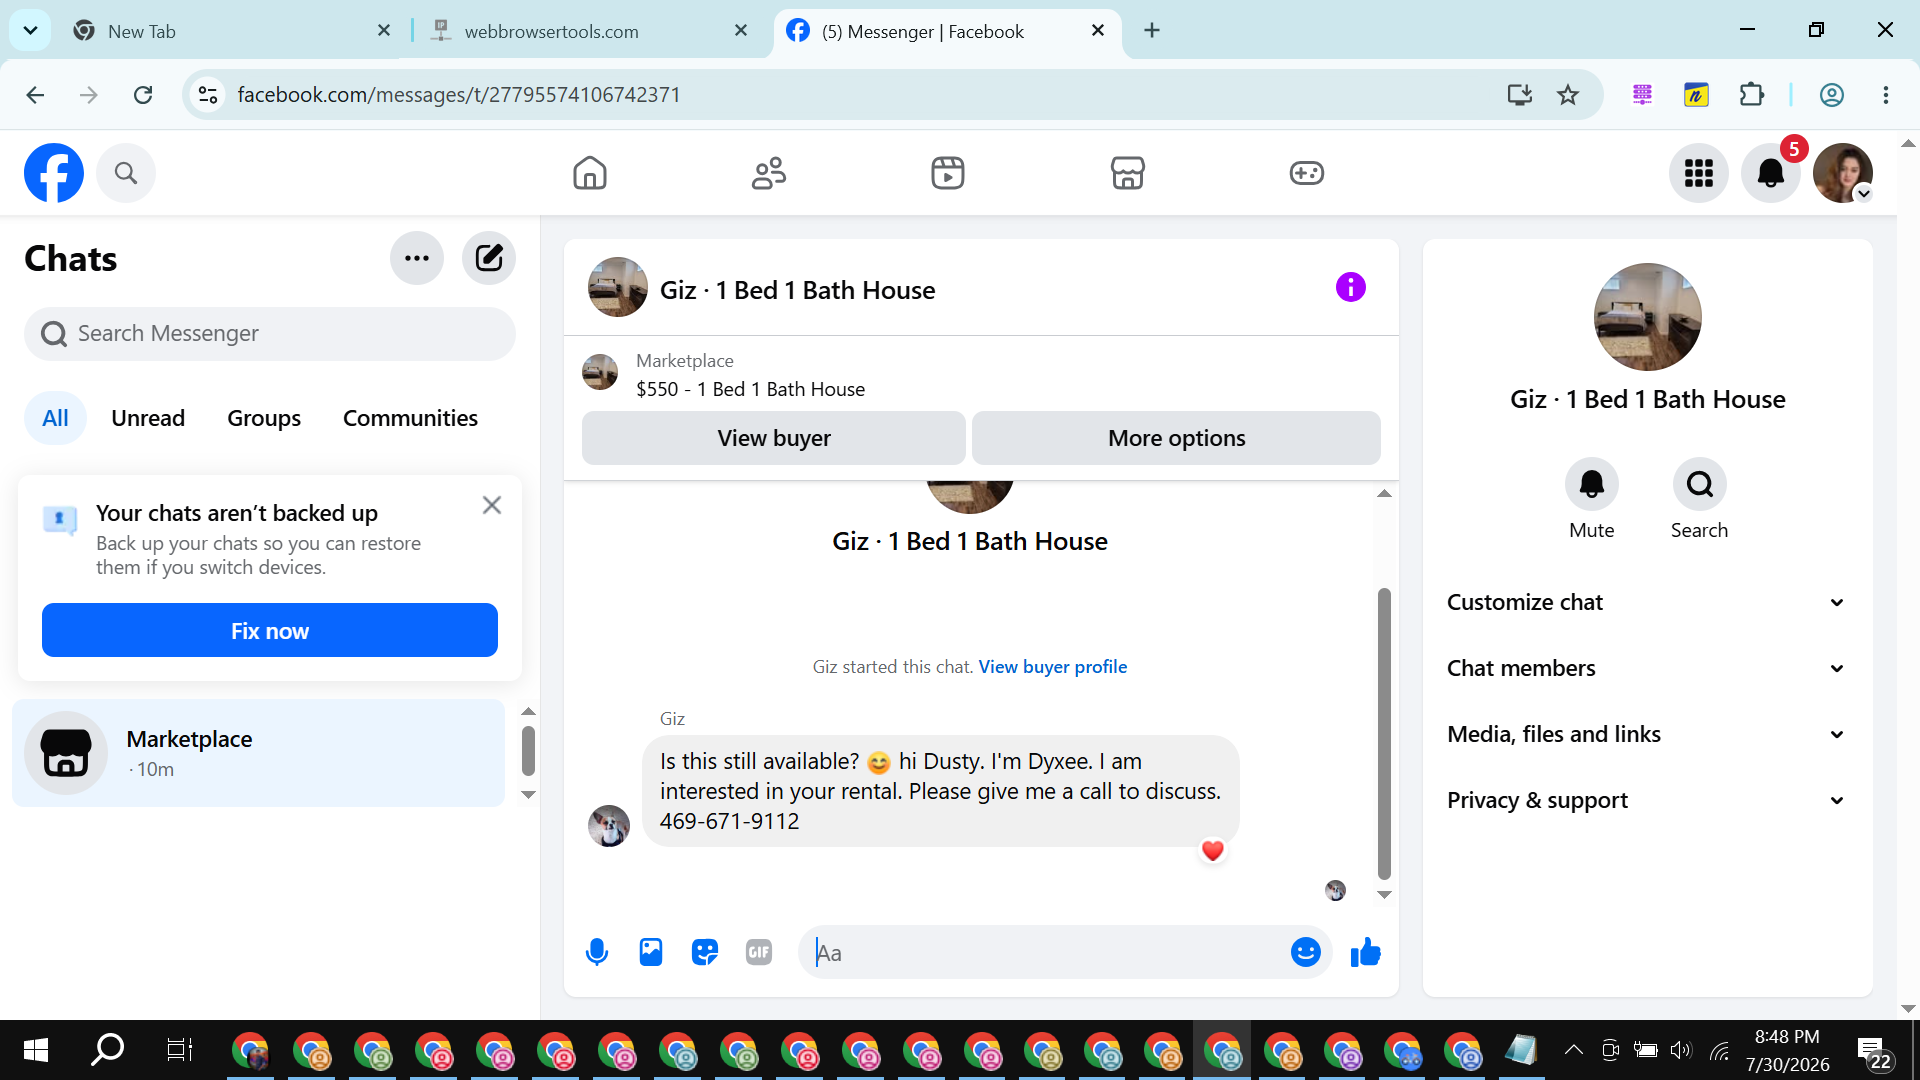Click the listing thumbnail in chat header

click(x=618, y=288)
